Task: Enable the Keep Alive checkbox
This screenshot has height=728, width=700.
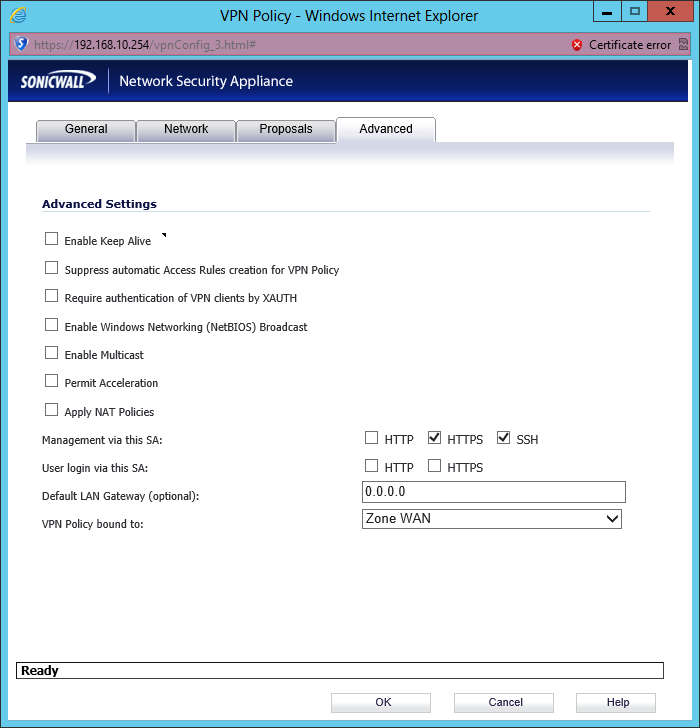Action: (x=52, y=240)
